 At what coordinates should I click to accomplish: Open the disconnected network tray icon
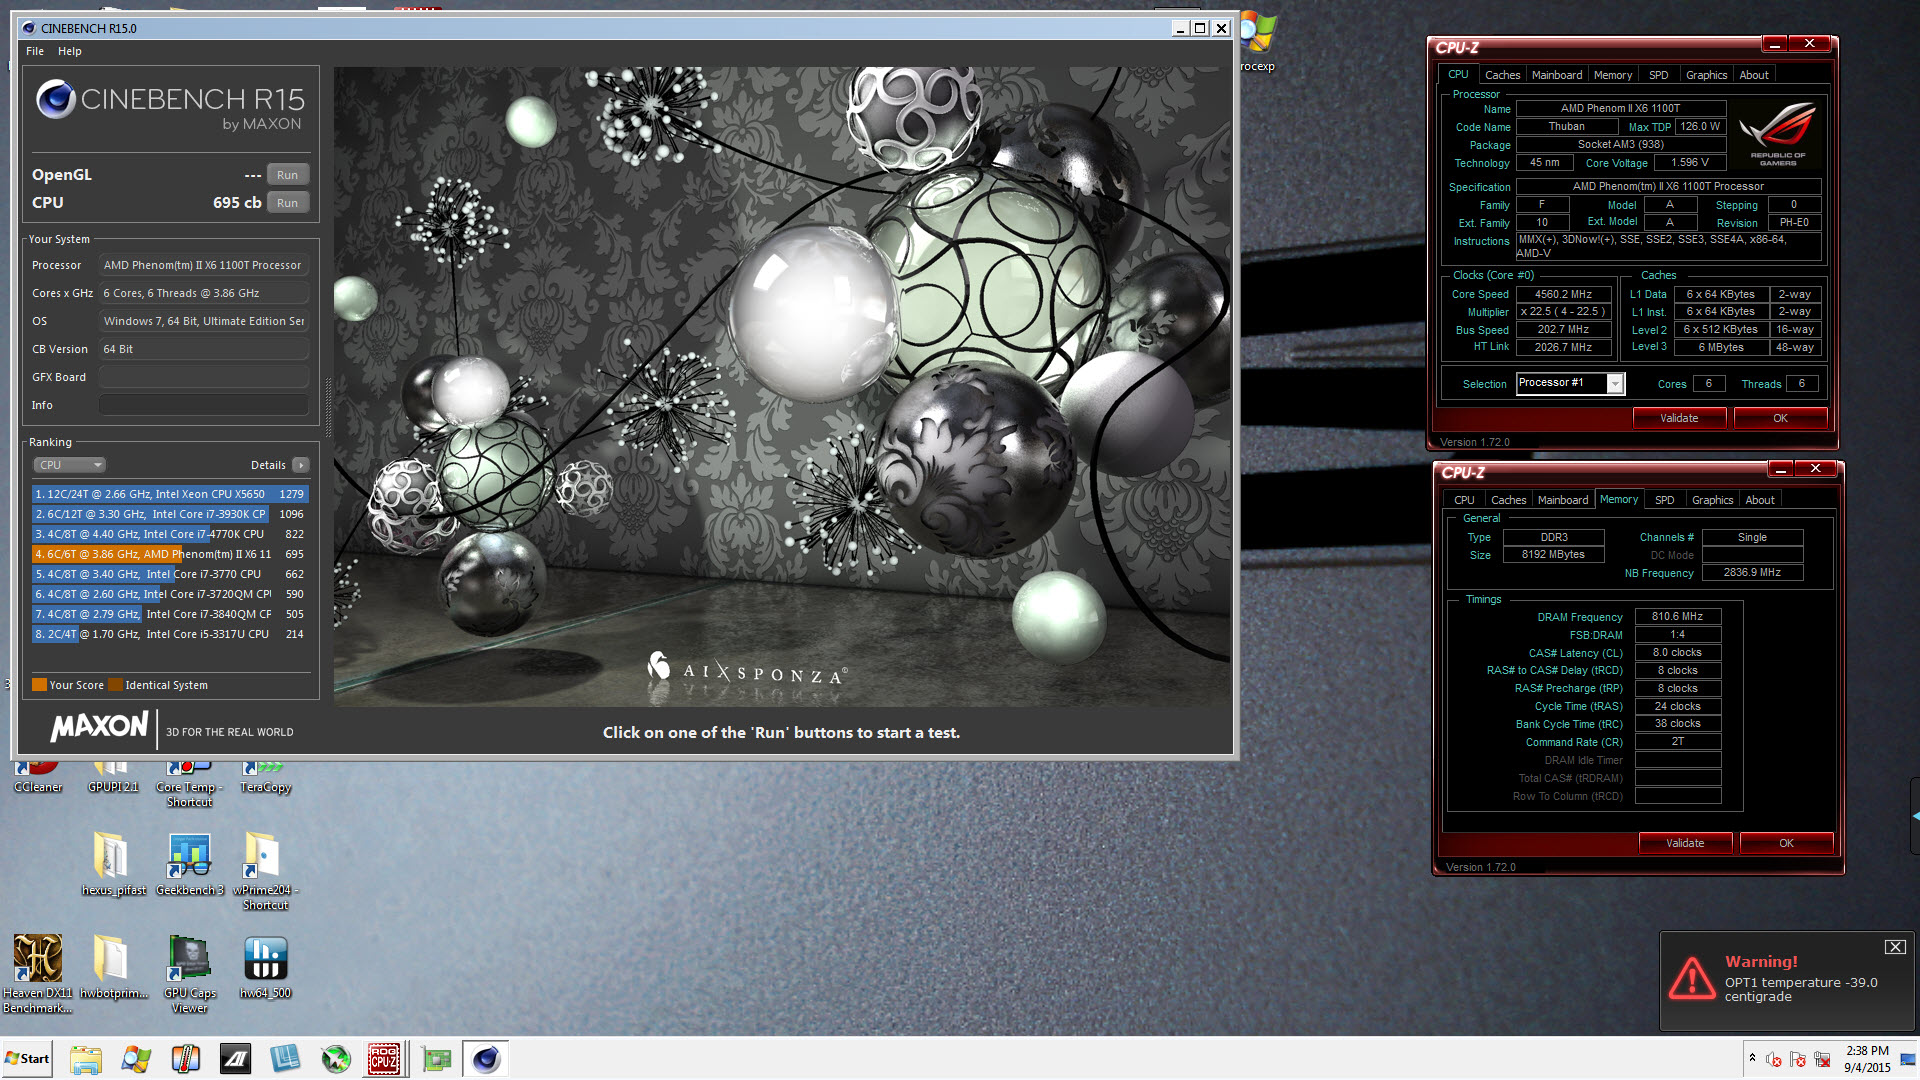click(x=1822, y=1059)
